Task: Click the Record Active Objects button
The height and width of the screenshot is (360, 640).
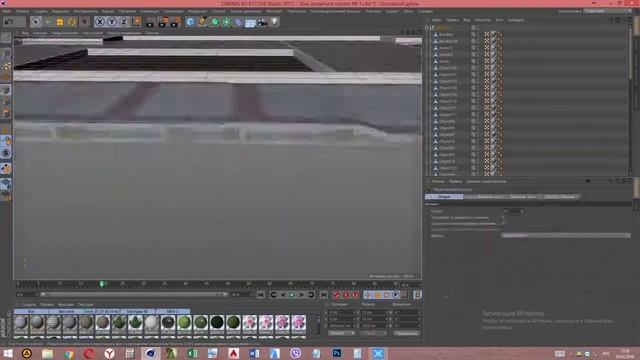Action: (x=336, y=295)
